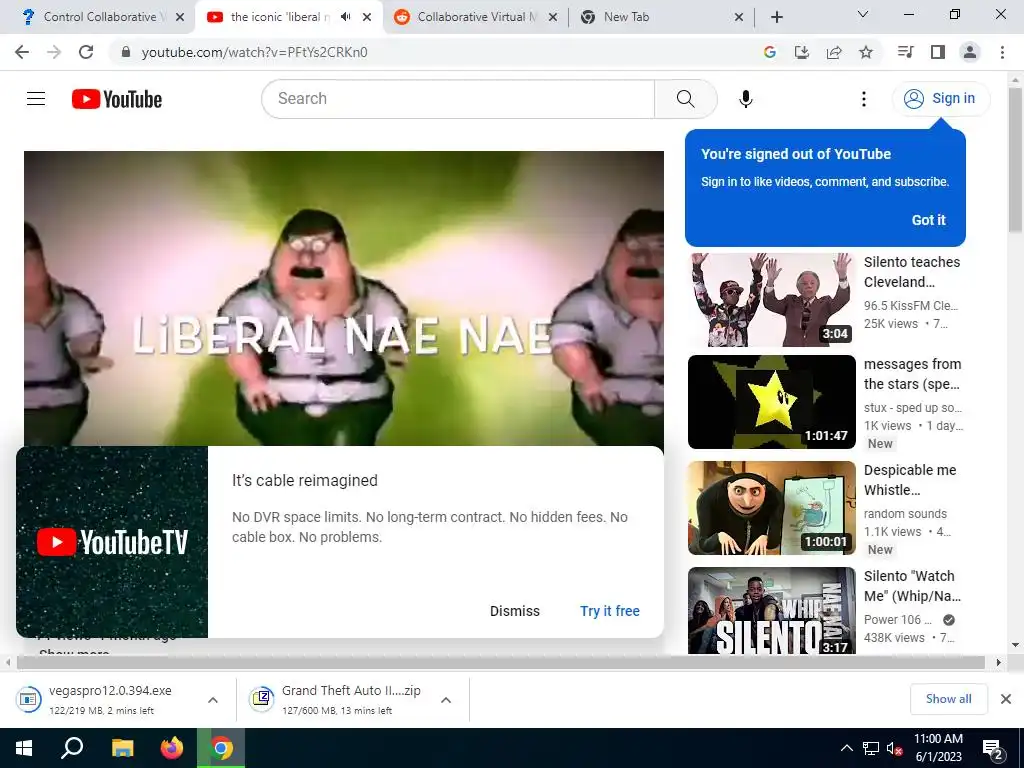Viewport: 1024px width, 768px height.
Task: Open the Windows Start menu
Action: click(24, 748)
